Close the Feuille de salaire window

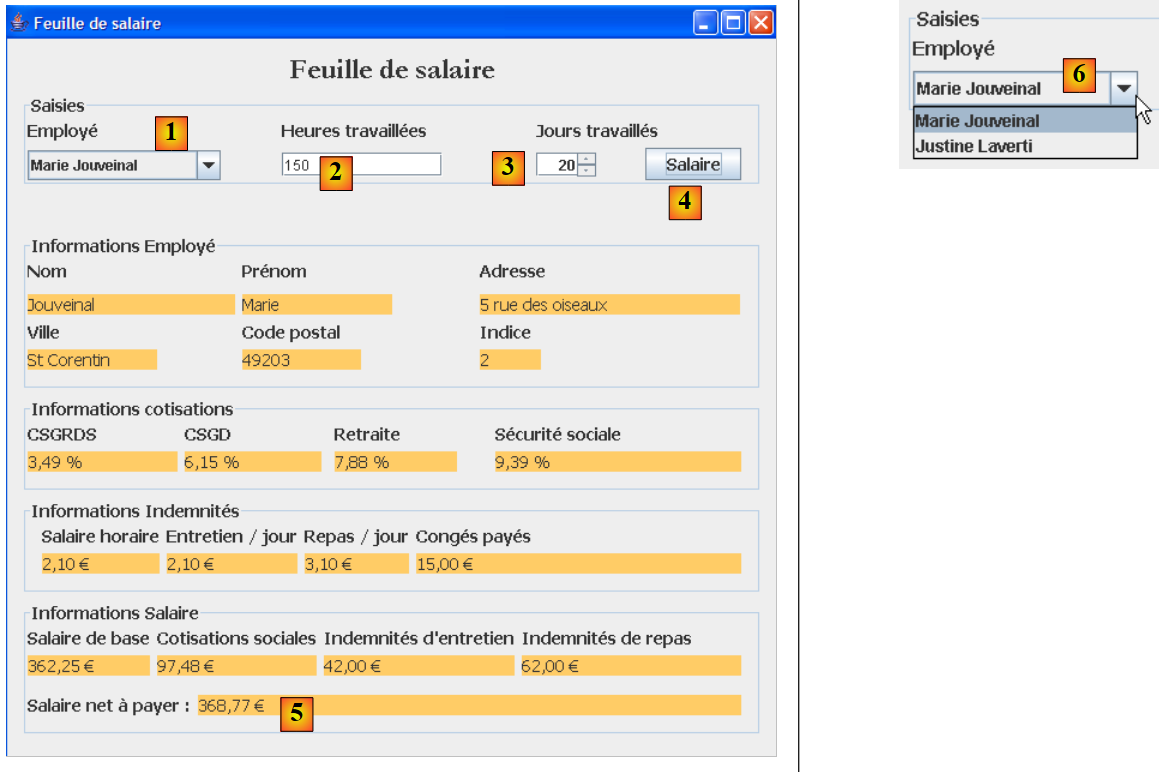click(761, 23)
